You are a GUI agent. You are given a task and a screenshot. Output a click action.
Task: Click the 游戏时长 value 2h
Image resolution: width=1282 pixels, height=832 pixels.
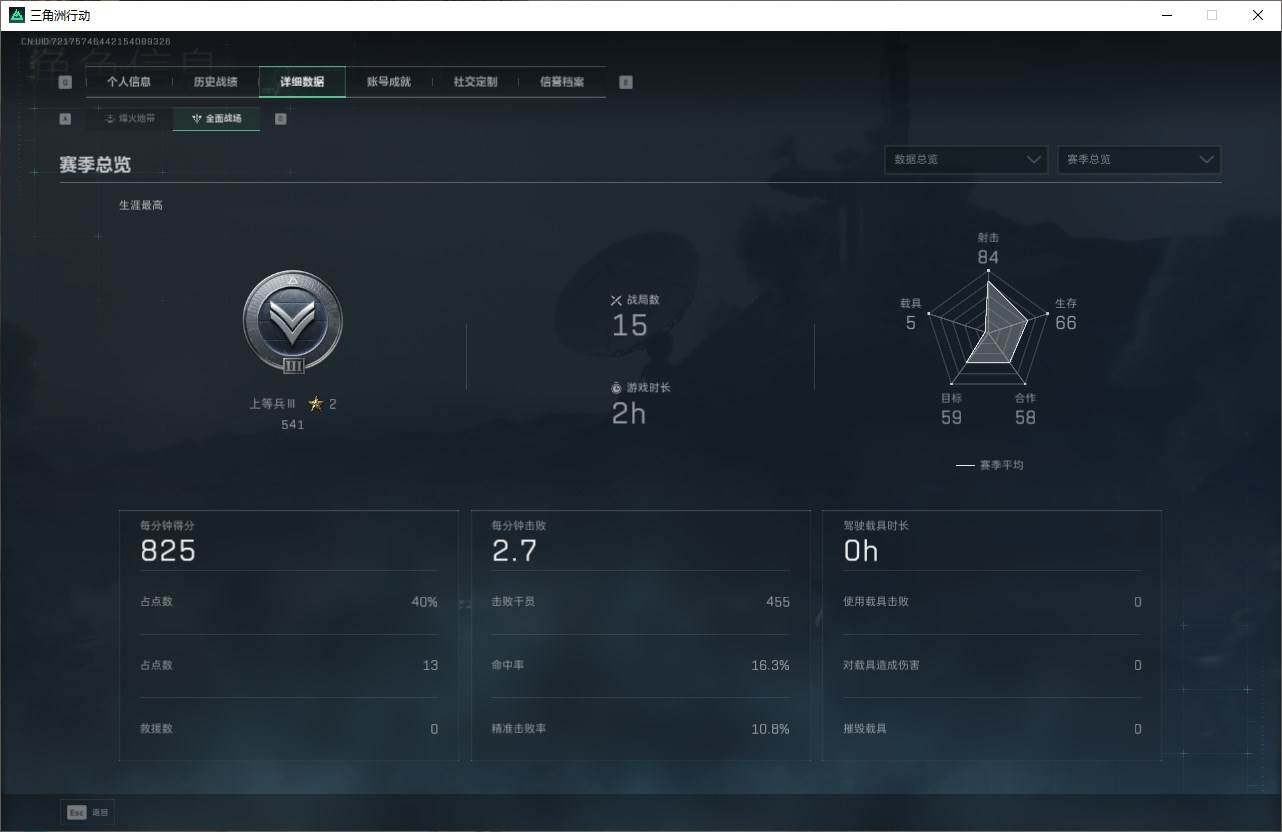click(629, 413)
